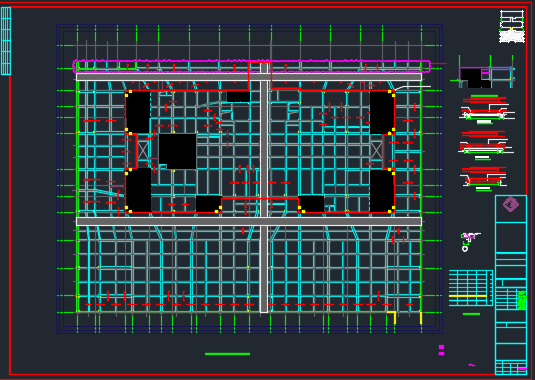Click the top-right black opening in the core
This screenshot has height=380, width=535.
point(382,112)
